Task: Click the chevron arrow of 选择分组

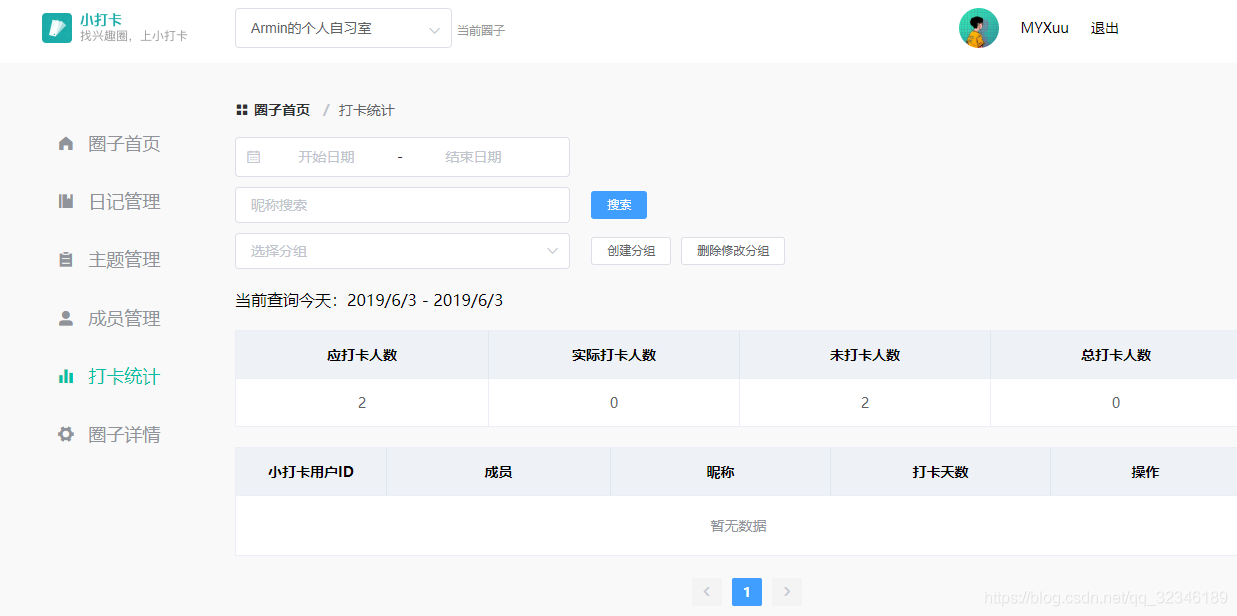Action: click(553, 251)
